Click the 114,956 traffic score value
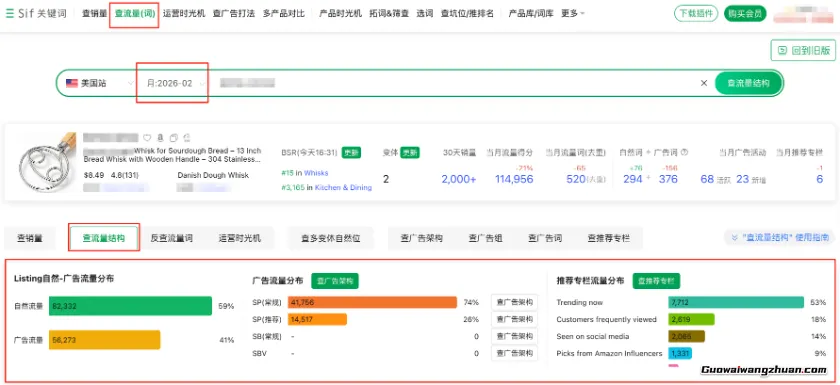840x385 pixels. pyautogui.click(x=514, y=179)
